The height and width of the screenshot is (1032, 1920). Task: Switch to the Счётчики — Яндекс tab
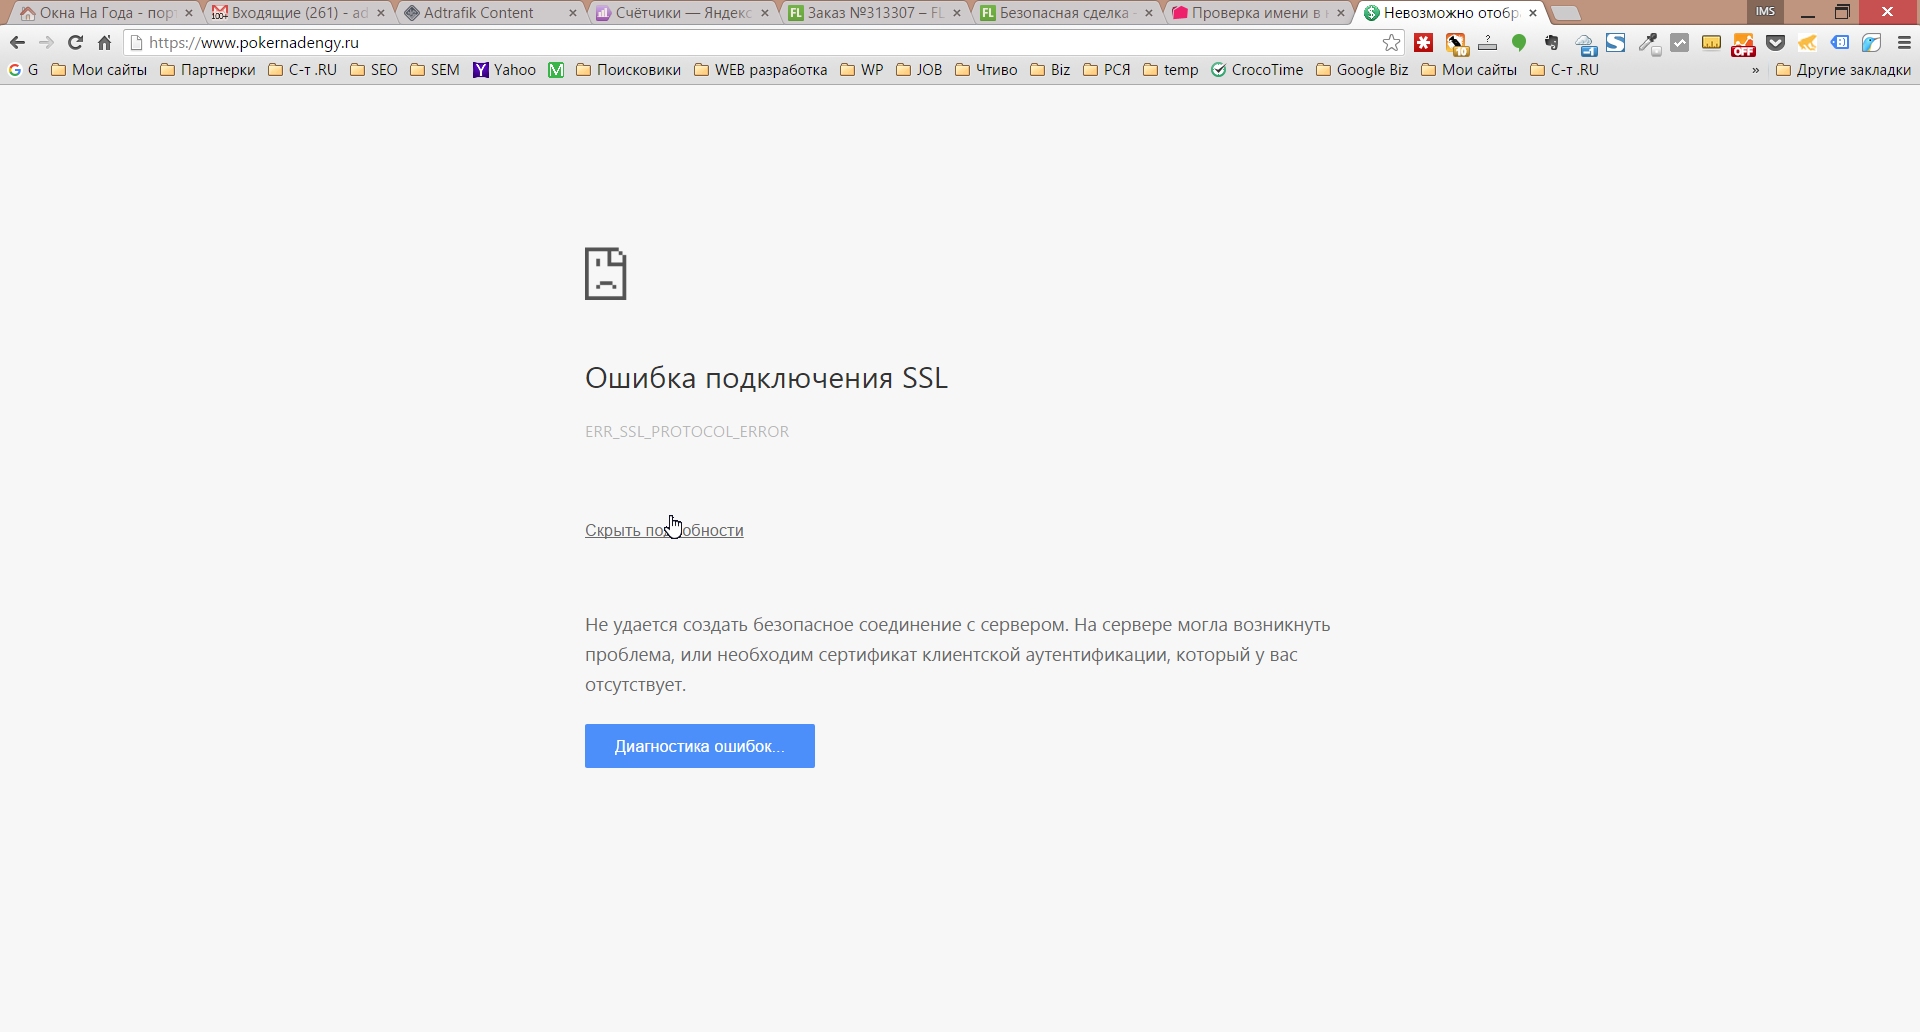(680, 13)
